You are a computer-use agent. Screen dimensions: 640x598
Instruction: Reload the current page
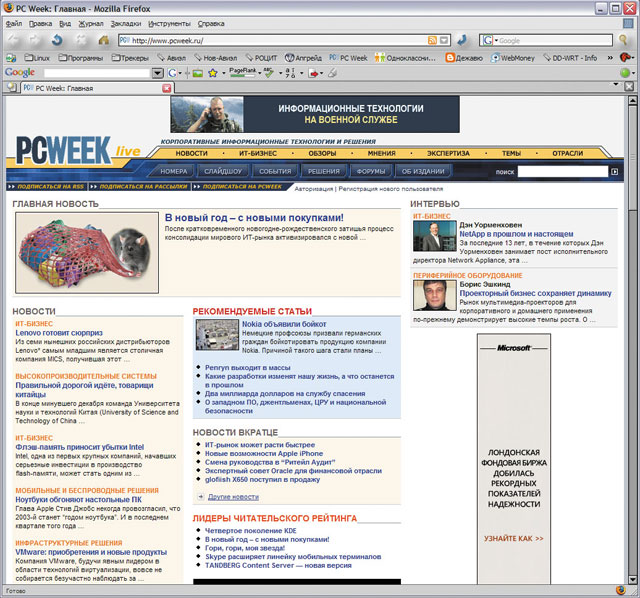[57, 40]
